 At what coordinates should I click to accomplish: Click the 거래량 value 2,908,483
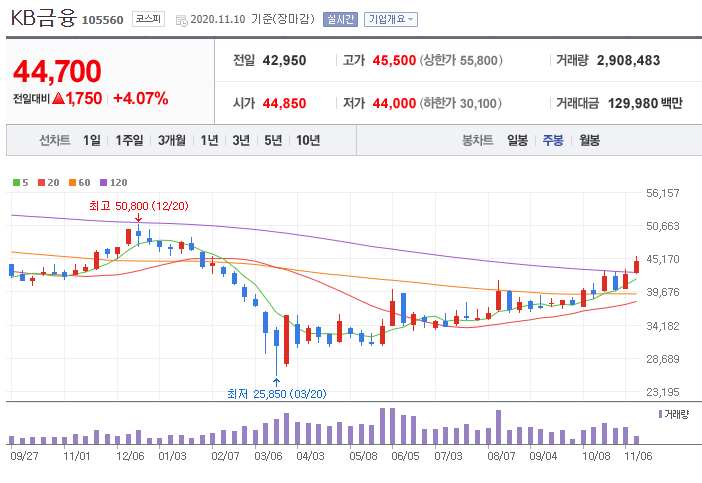[629, 60]
